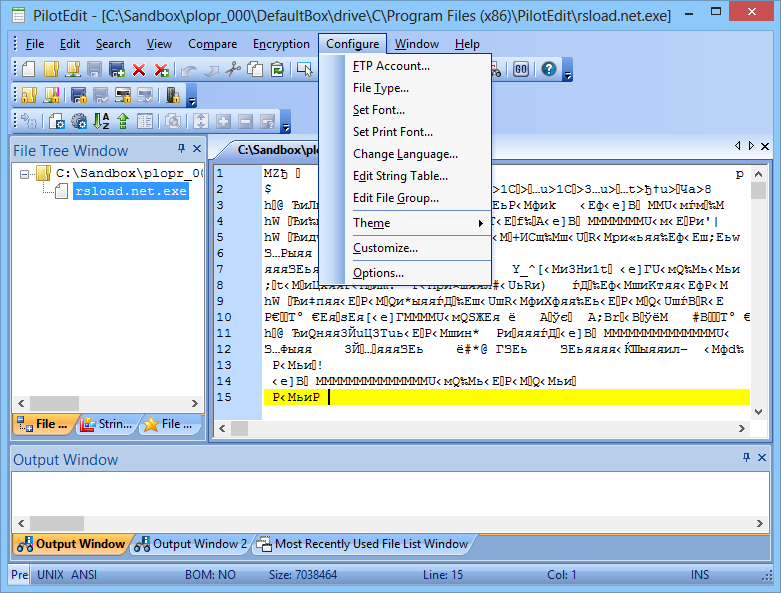
Task: Close the Output Window panel
Action: [x=762, y=457]
